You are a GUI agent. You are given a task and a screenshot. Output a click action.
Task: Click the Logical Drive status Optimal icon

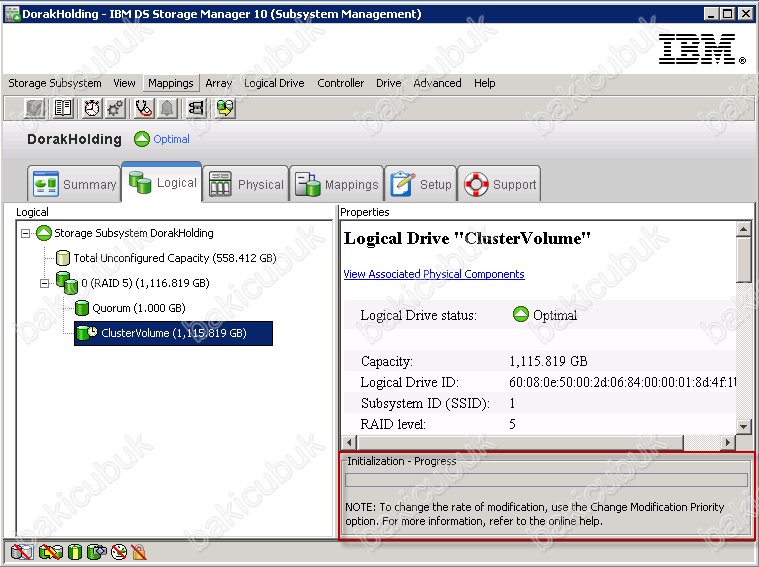coord(521,314)
